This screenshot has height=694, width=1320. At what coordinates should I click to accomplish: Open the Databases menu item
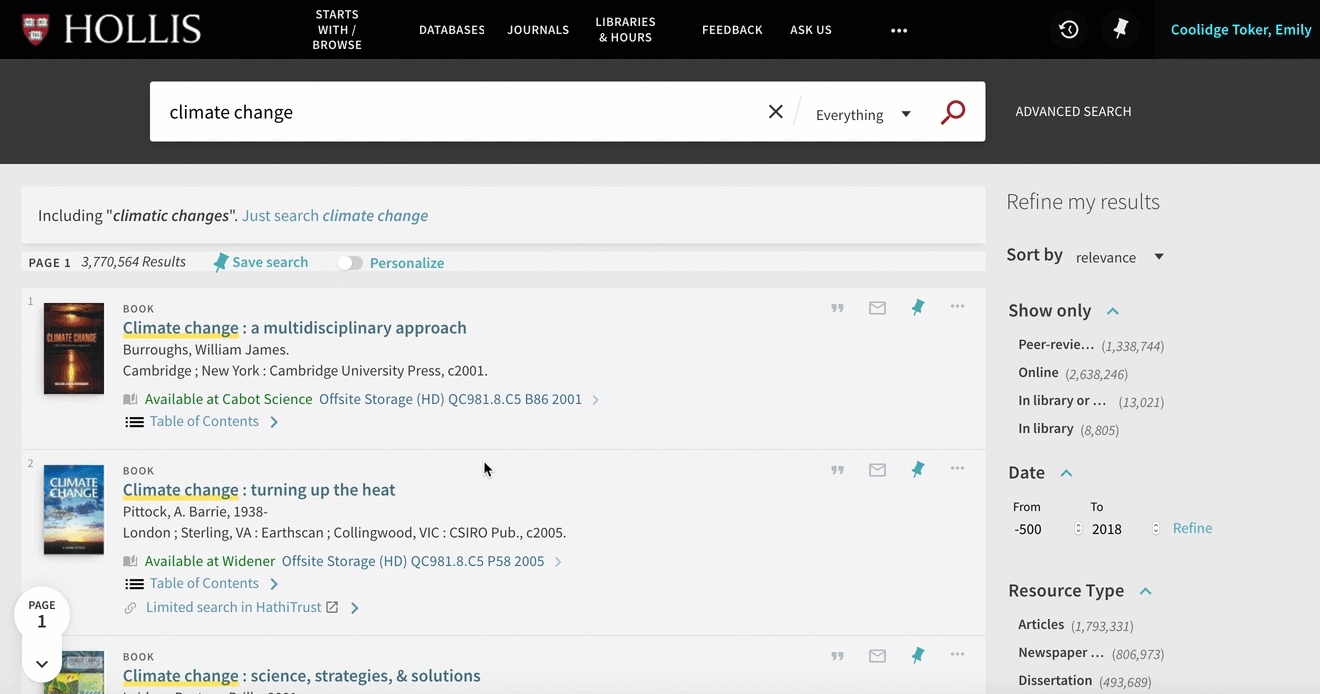(x=452, y=30)
